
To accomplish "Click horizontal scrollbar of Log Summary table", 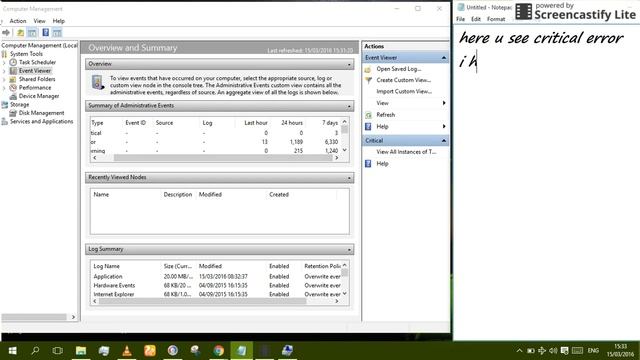I will 202,301.
